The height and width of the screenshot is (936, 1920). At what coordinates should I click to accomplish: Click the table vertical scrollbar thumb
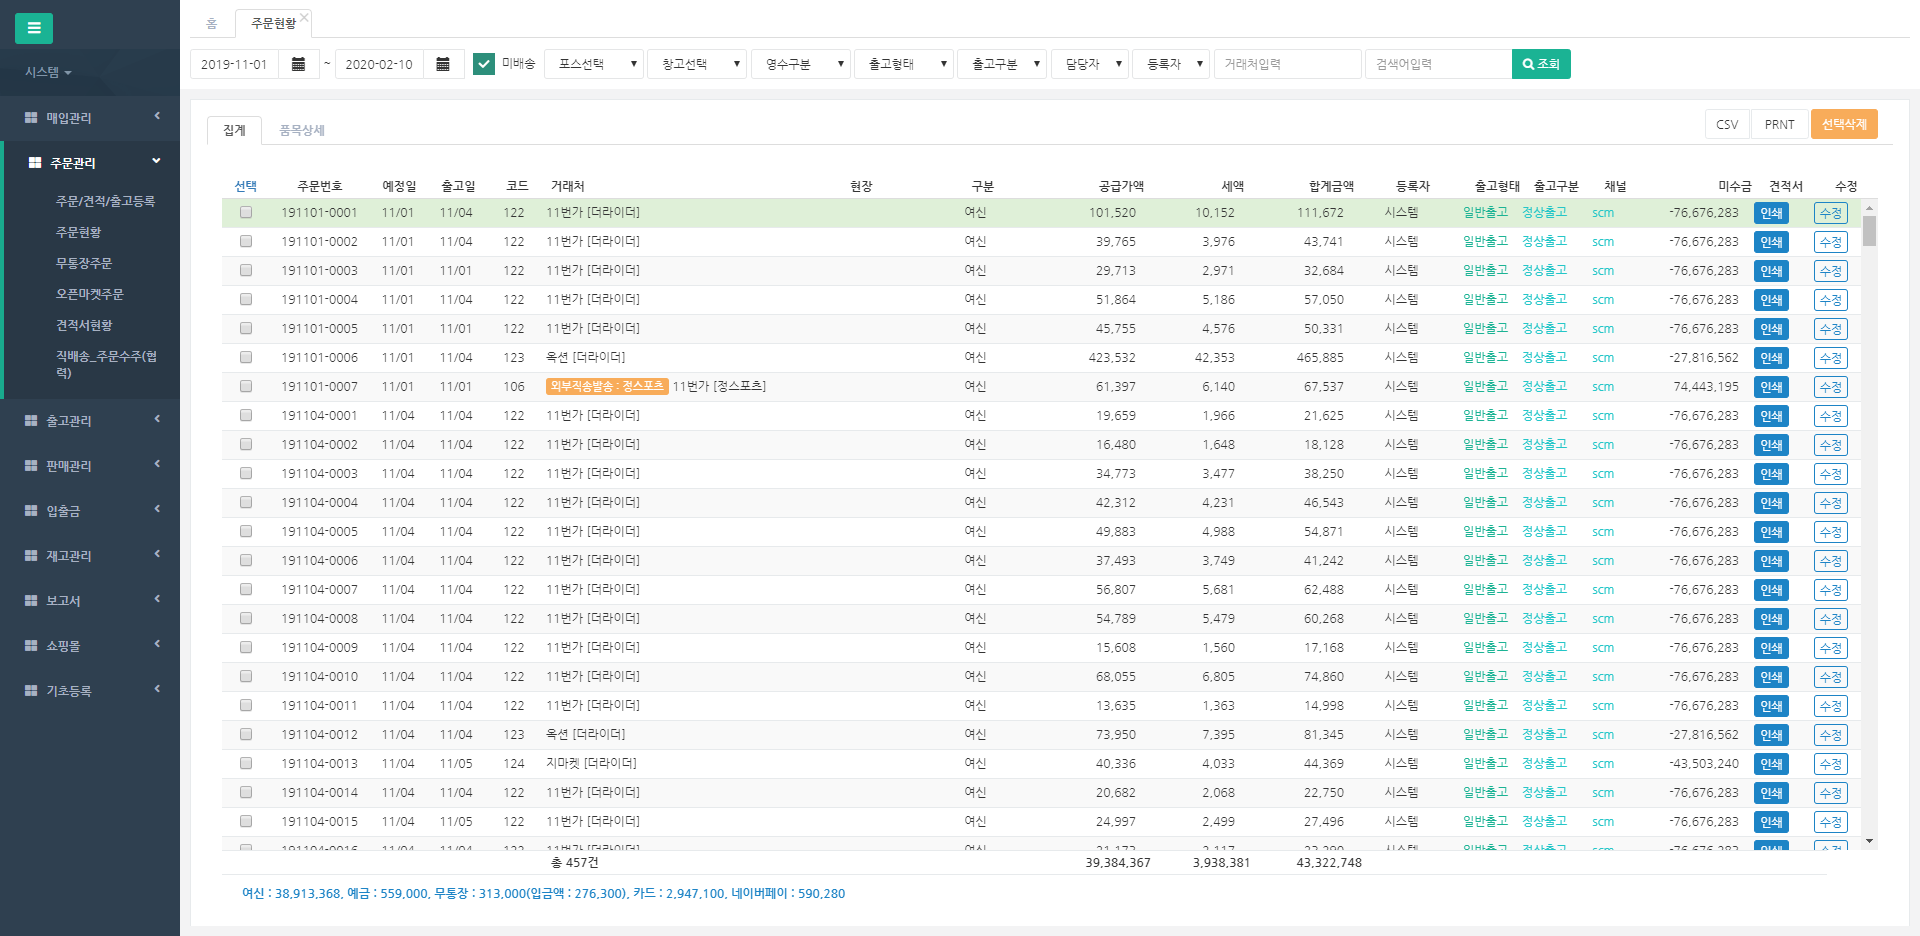(1869, 230)
